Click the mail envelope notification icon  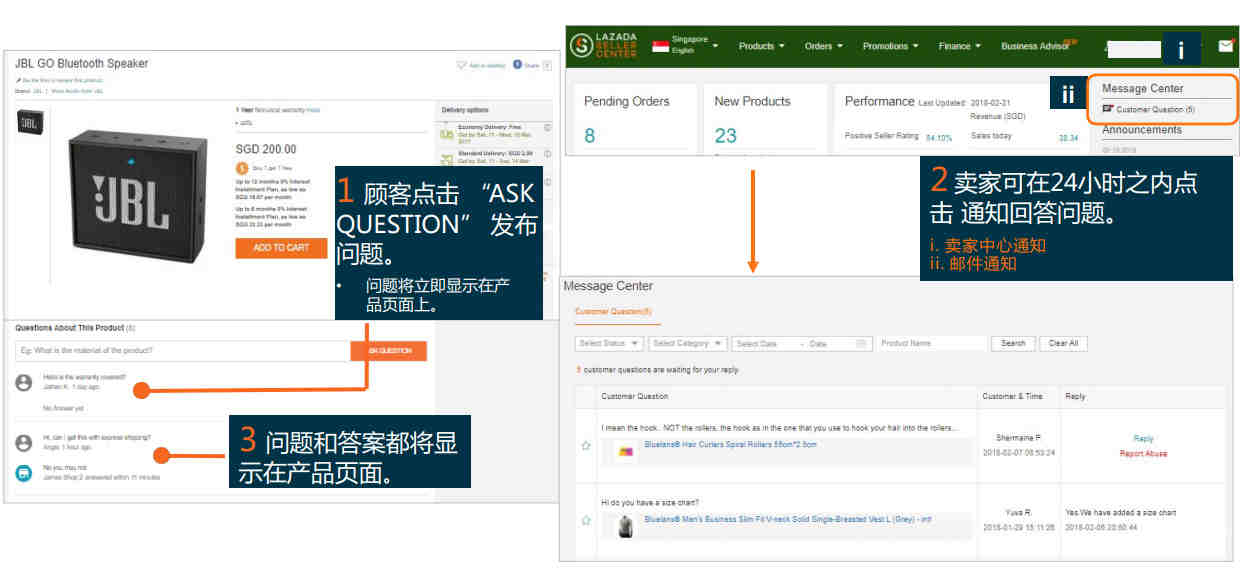point(1226,46)
